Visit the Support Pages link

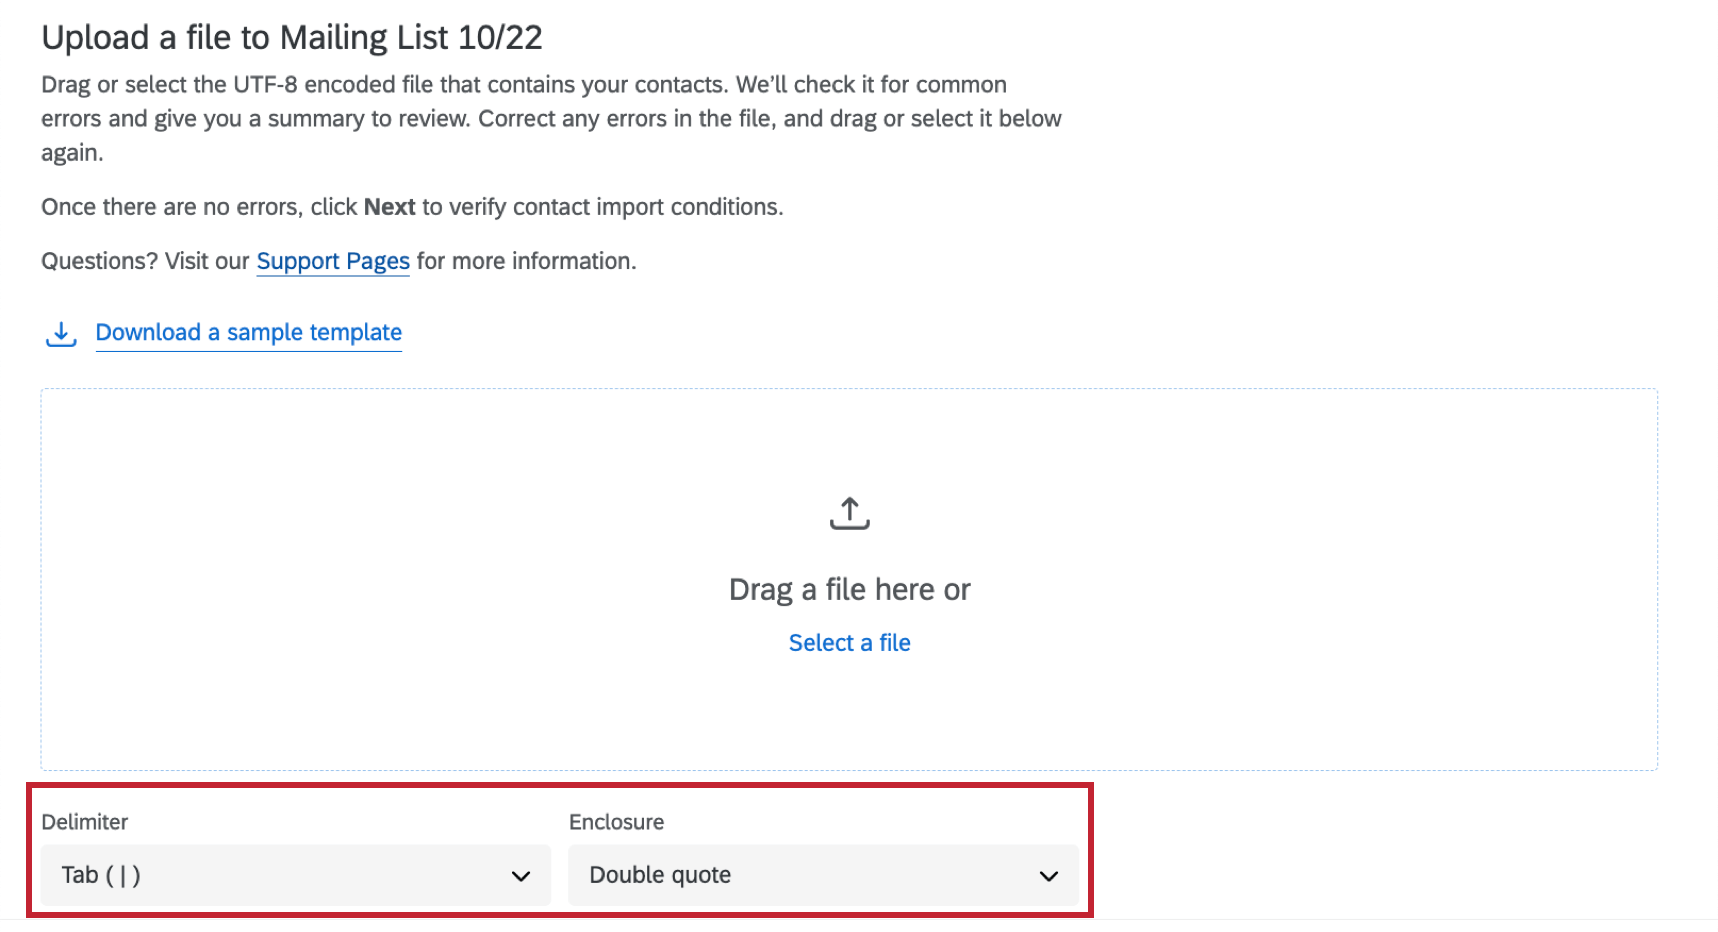(332, 261)
